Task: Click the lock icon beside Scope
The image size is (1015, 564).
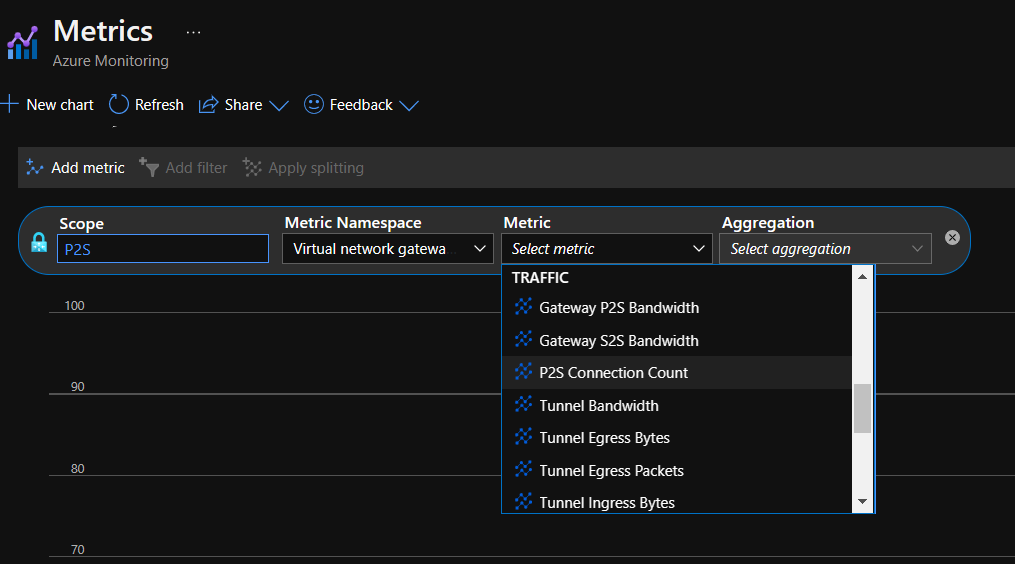Action: [39, 243]
